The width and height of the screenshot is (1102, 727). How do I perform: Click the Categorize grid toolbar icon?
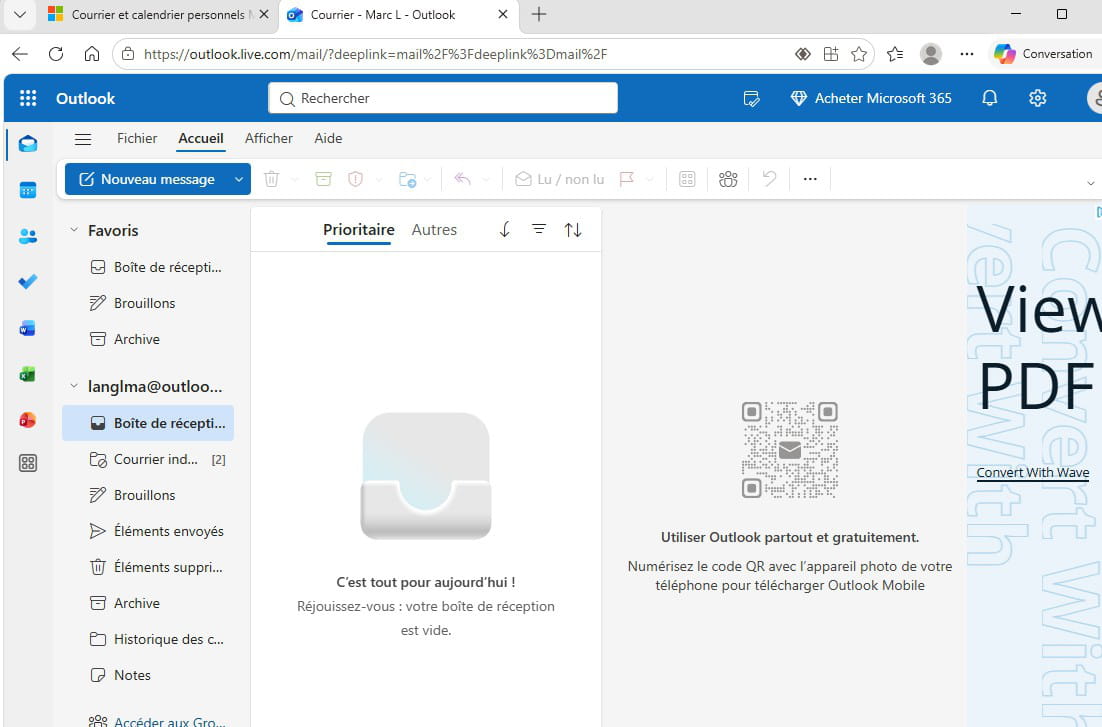point(687,179)
